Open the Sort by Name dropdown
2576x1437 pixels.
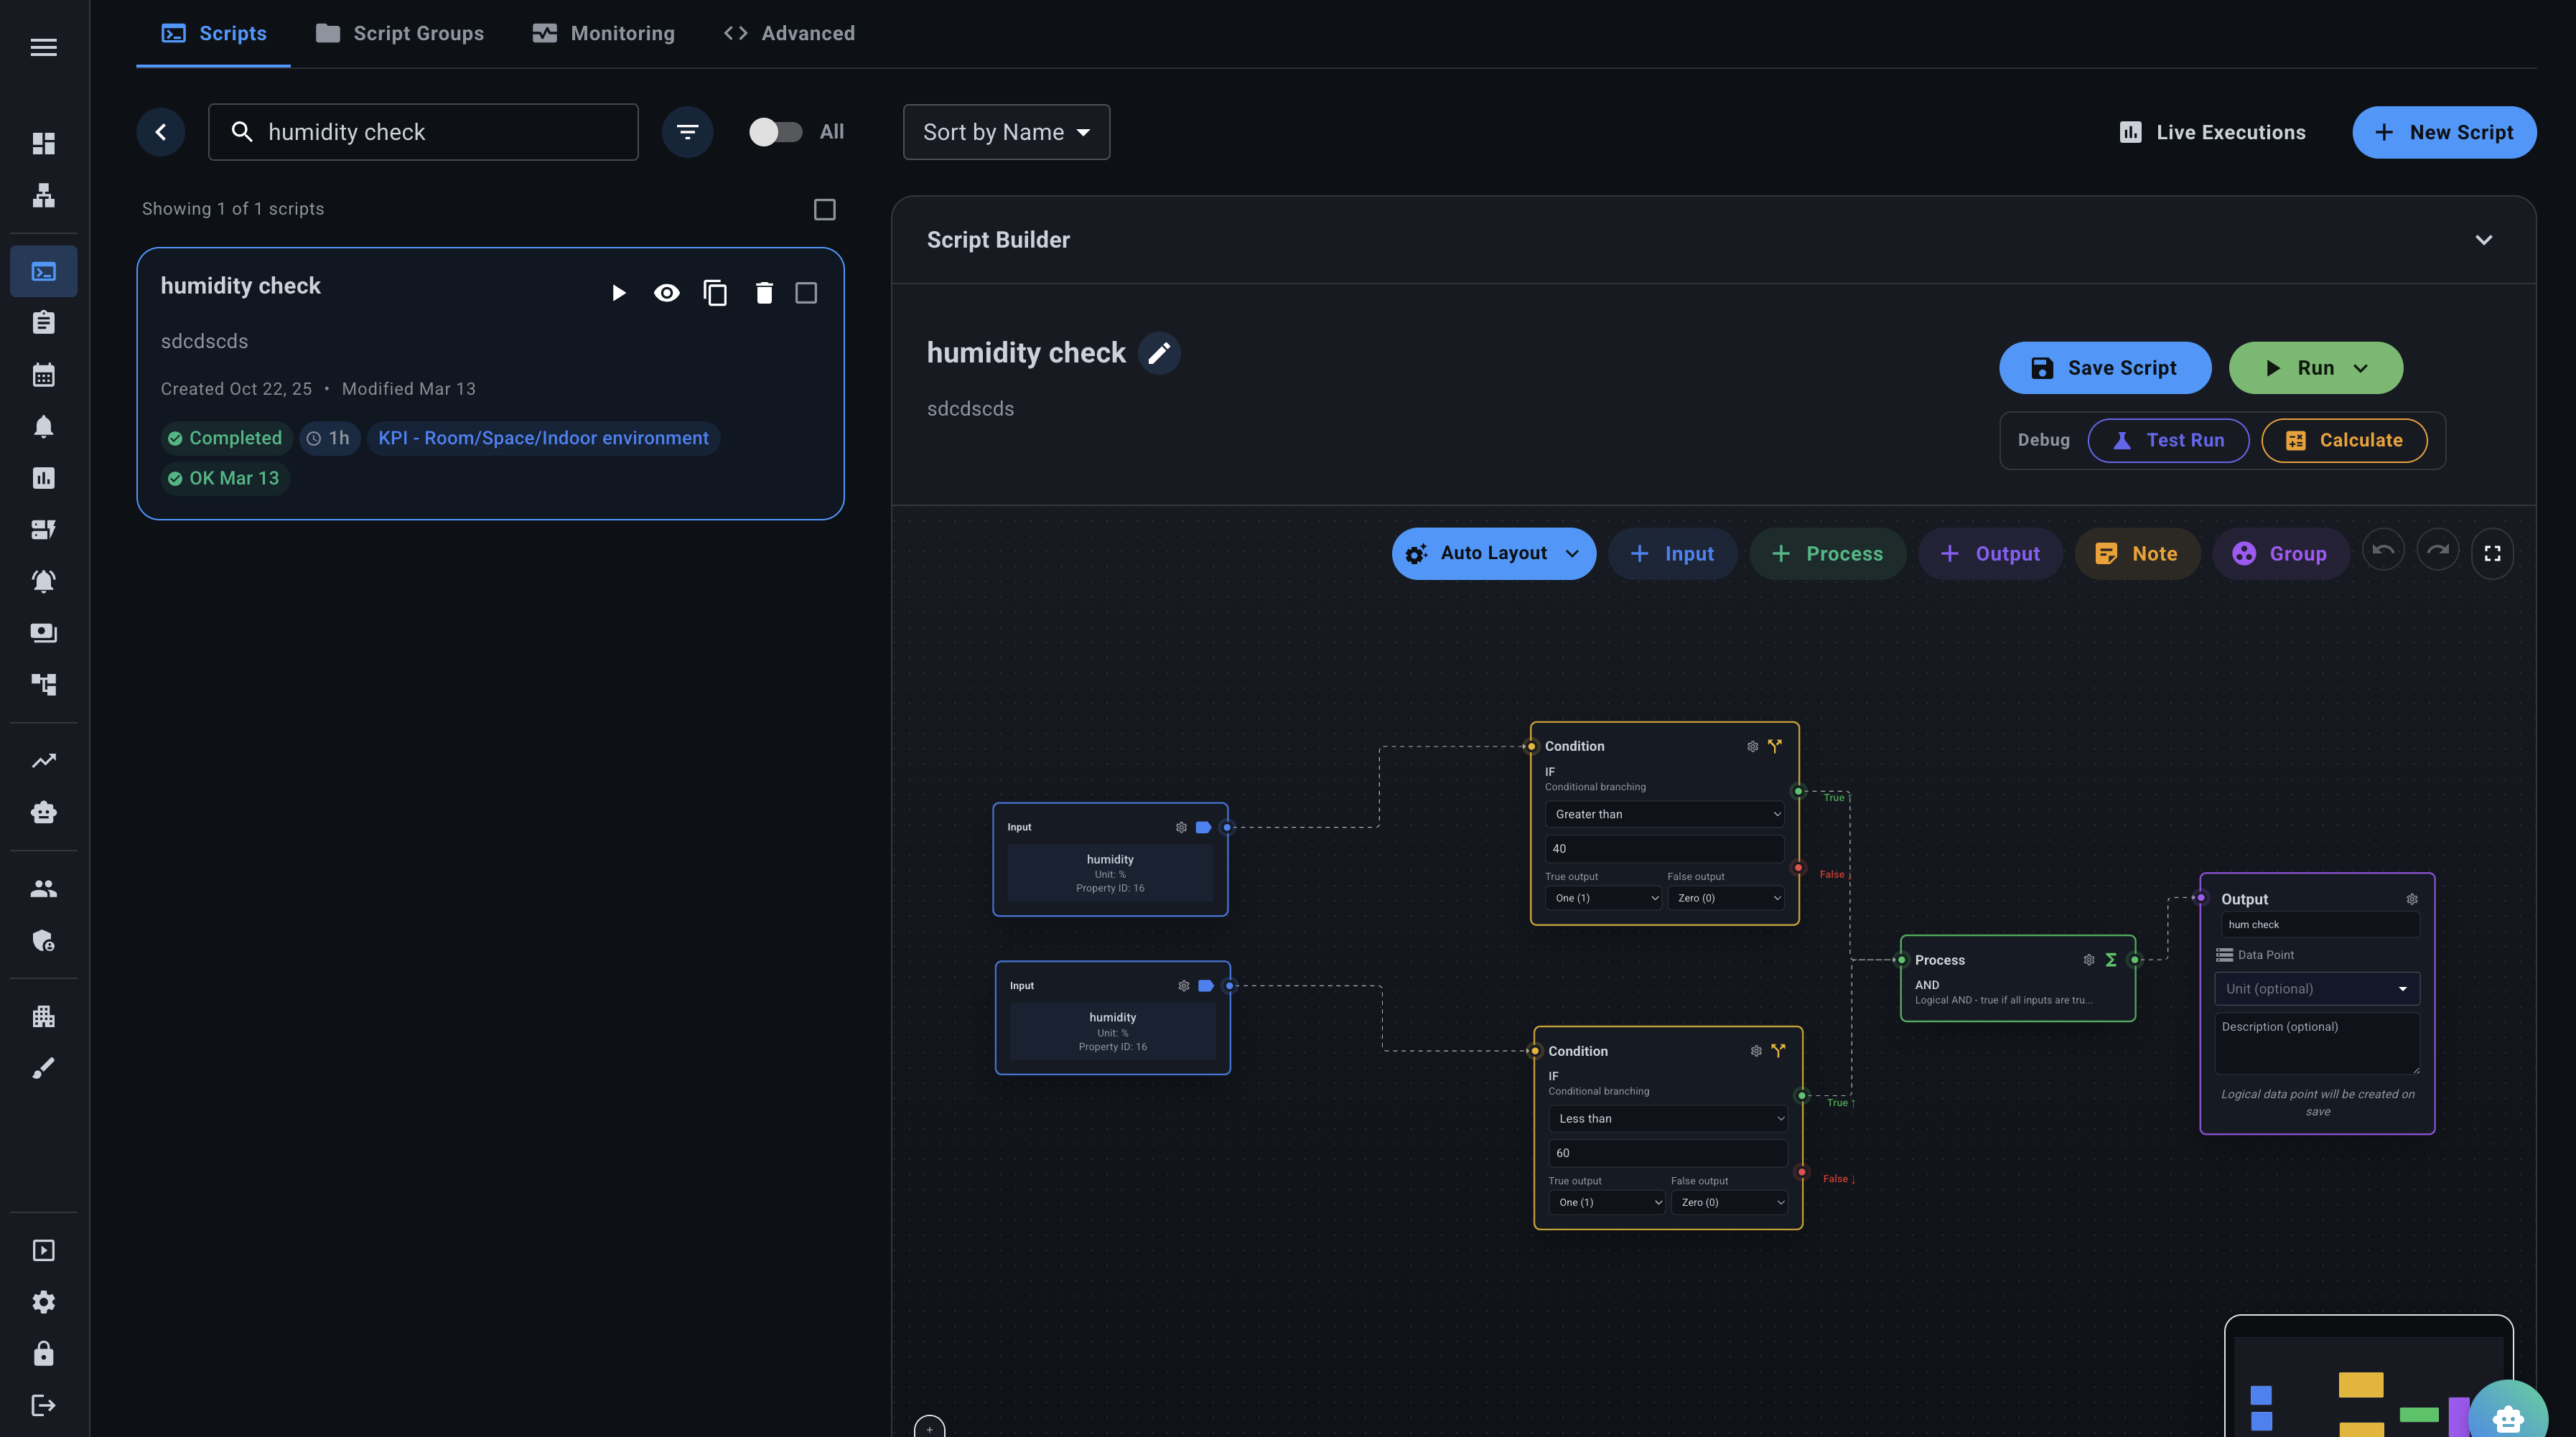pyautogui.click(x=1005, y=131)
